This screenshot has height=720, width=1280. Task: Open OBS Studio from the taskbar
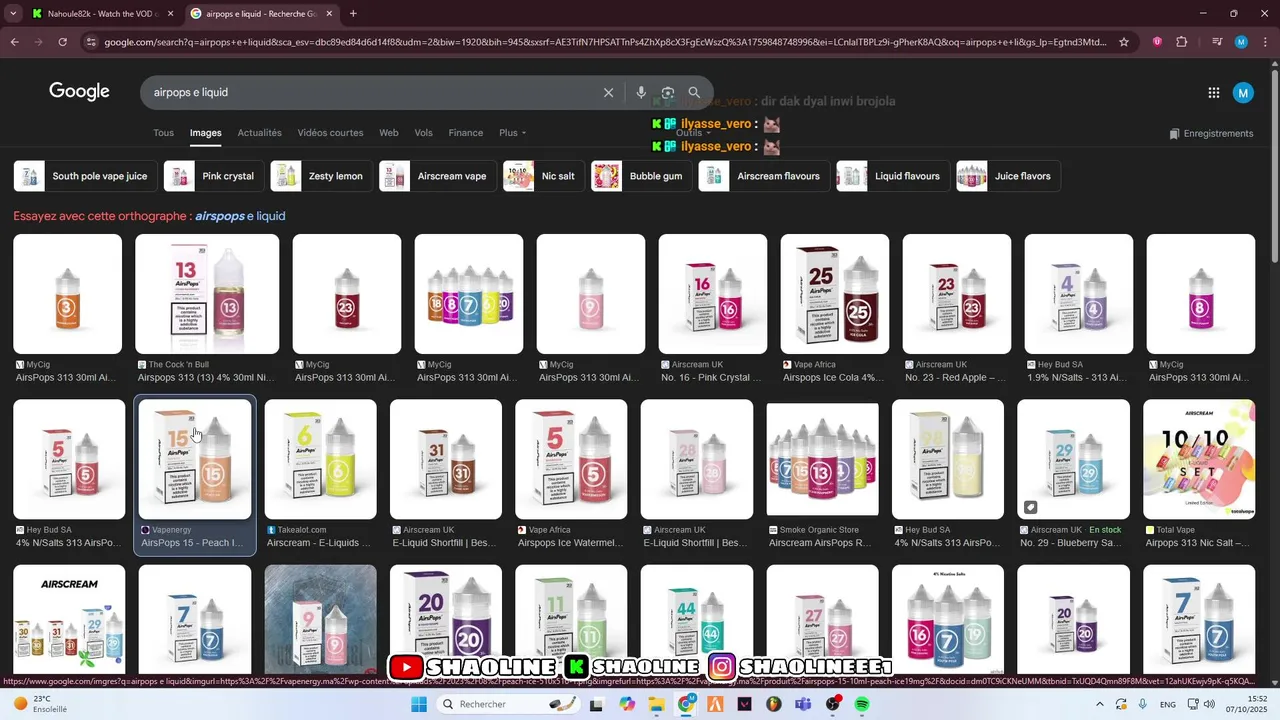click(x=833, y=704)
